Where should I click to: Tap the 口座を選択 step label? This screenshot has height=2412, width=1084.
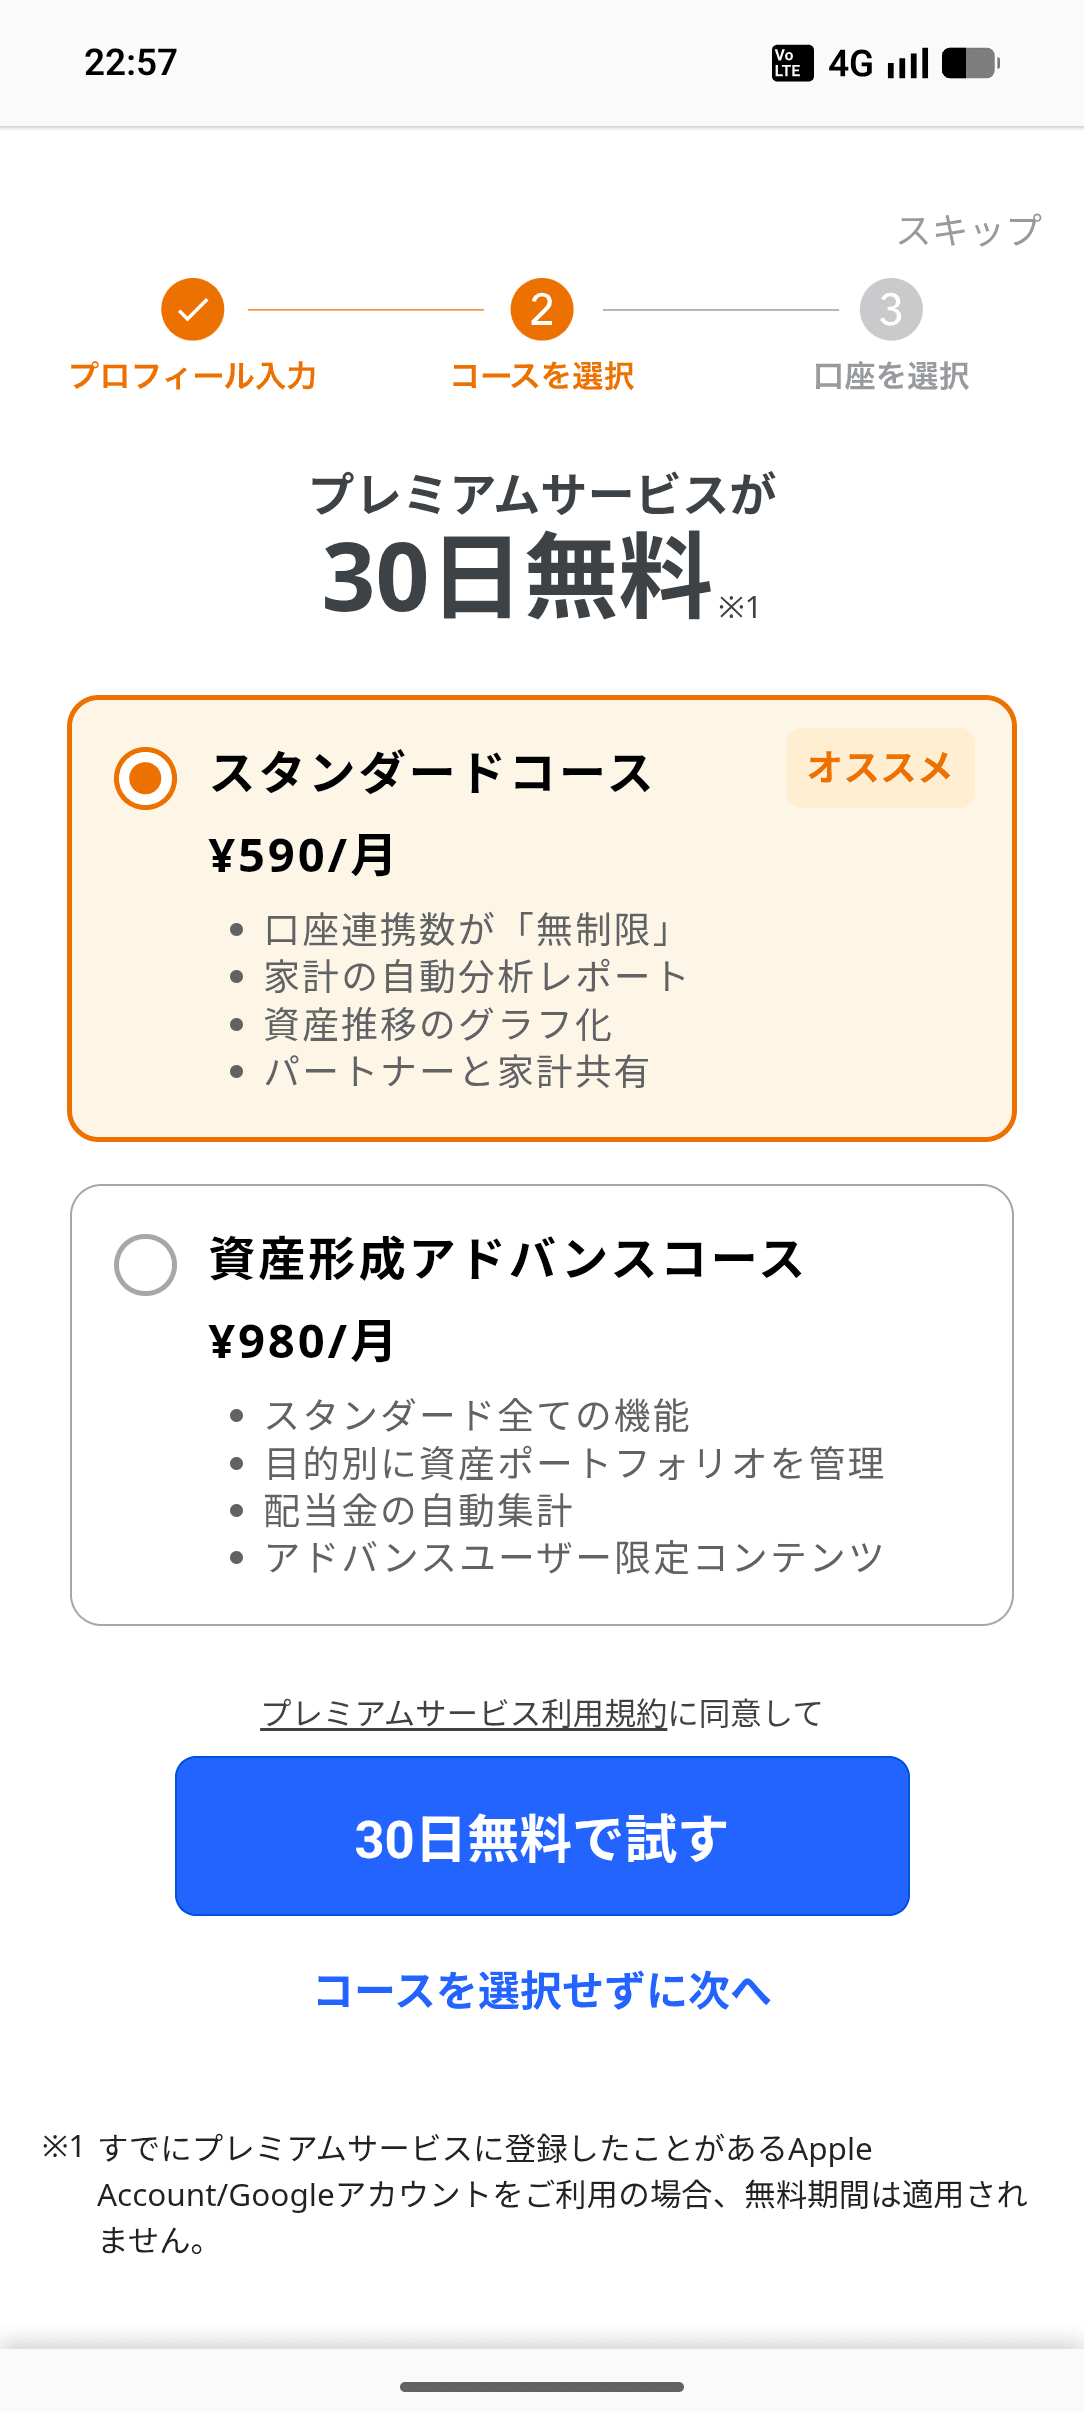(891, 376)
